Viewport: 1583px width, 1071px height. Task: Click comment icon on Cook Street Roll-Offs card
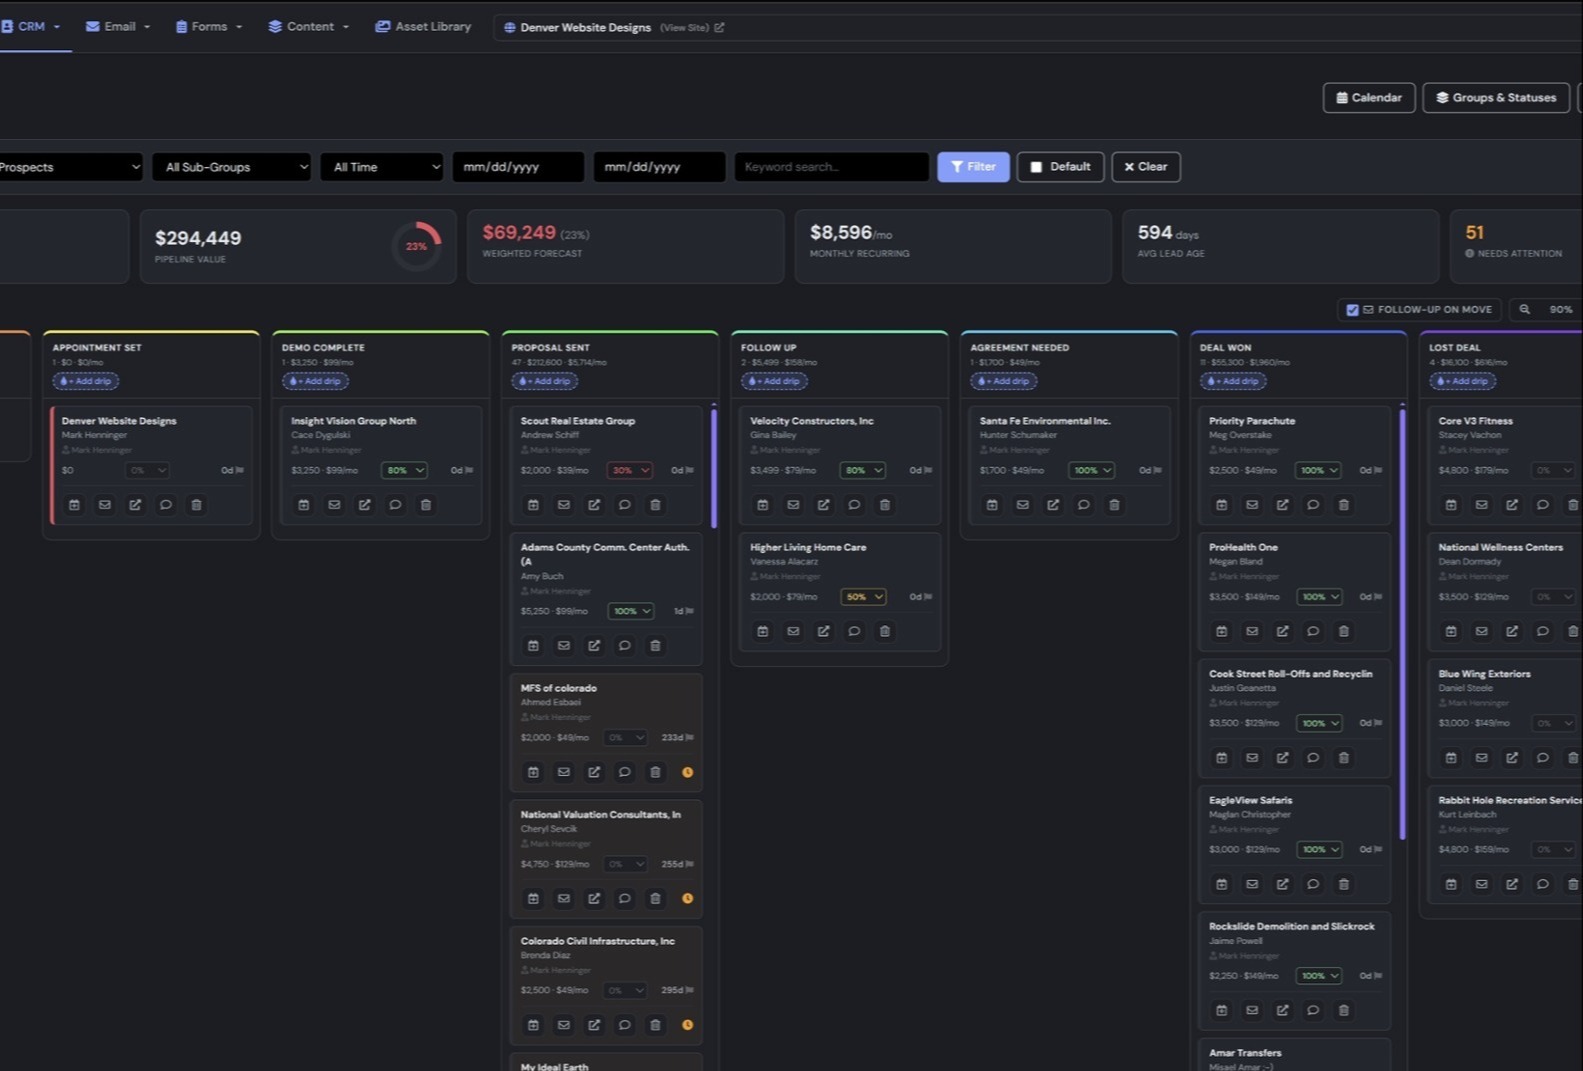(x=1313, y=758)
